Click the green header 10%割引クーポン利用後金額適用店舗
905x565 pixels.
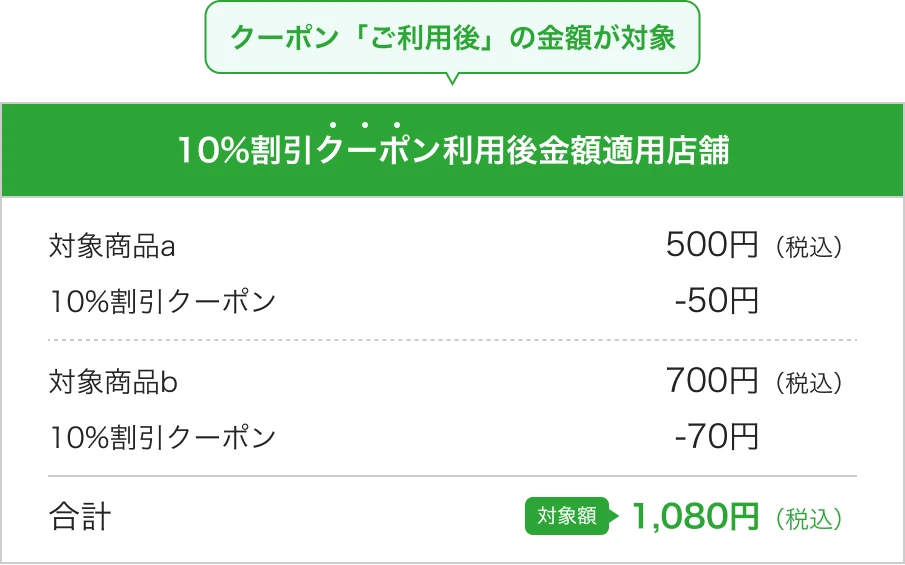(452, 151)
